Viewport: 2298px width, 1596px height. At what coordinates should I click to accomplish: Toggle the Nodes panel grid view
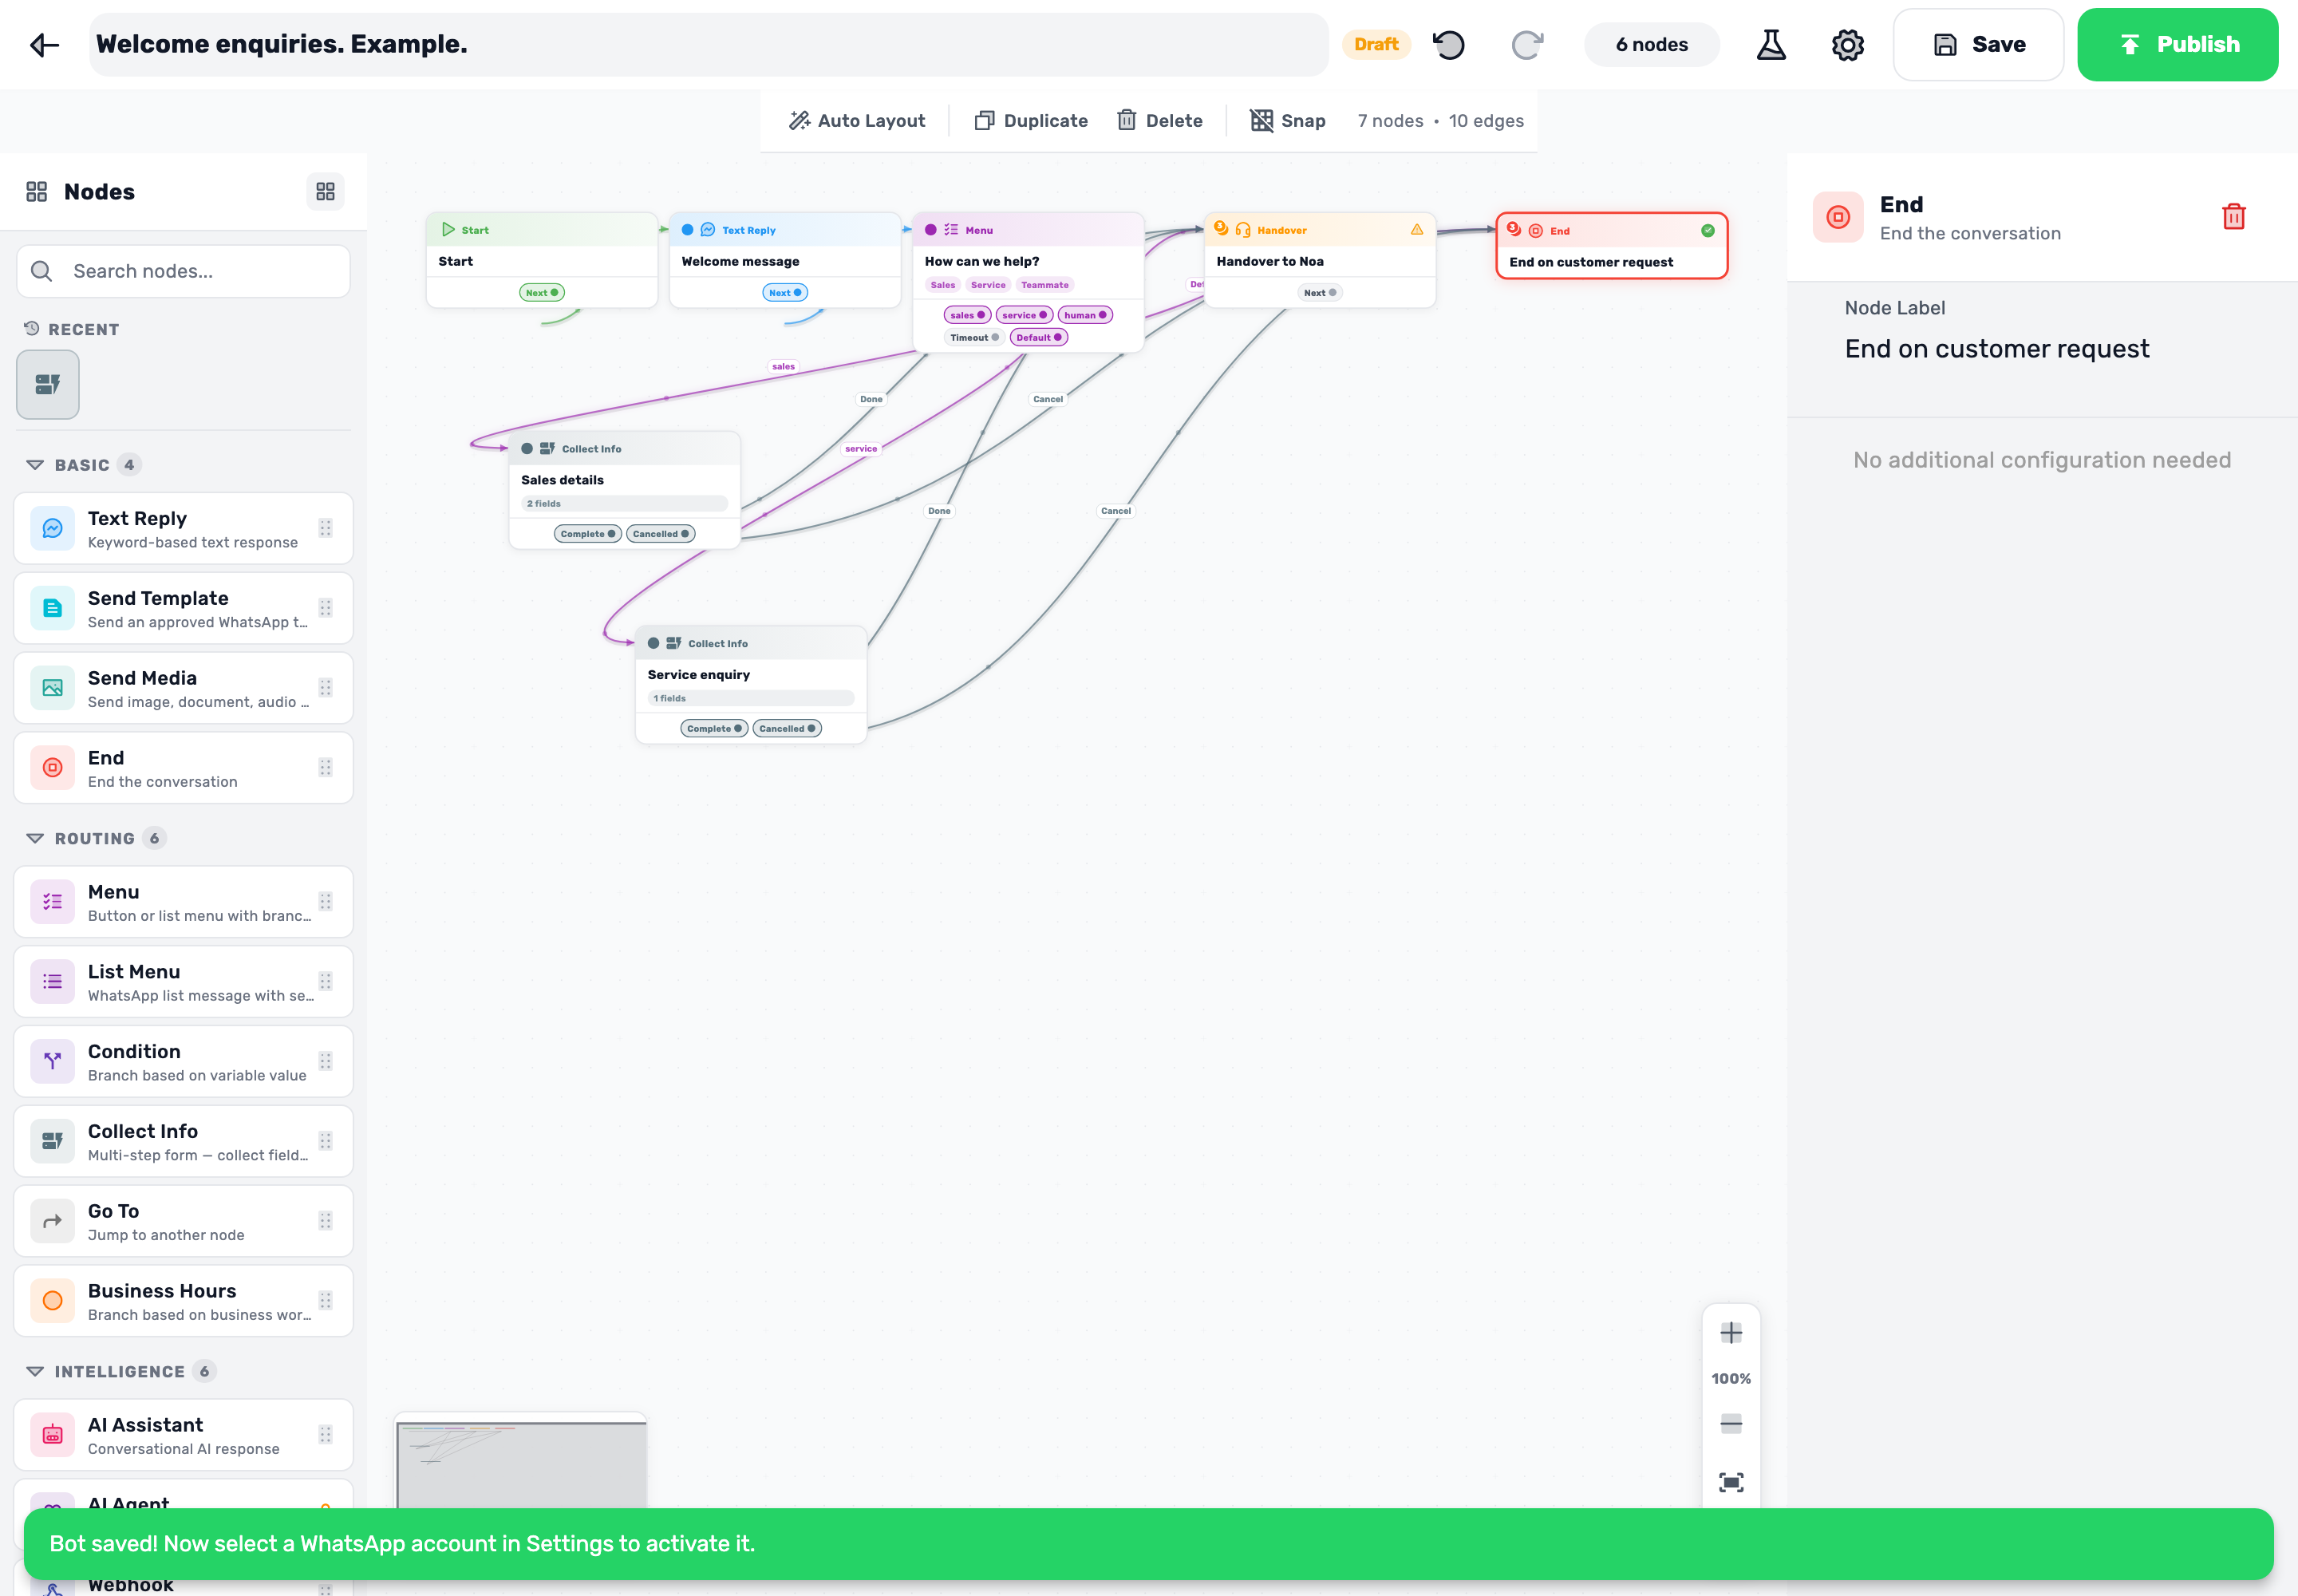pyautogui.click(x=325, y=191)
